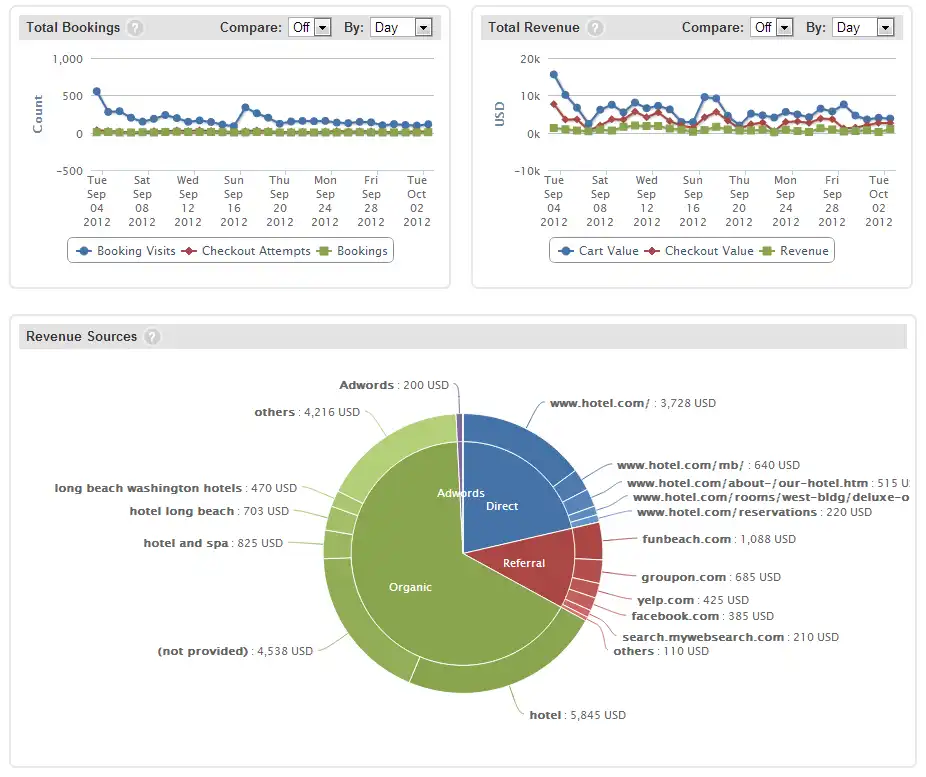This screenshot has height=777, width=926.
Task: Toggle the Checkout Attempts series in the legend
Action: click(x=246, y=251)
